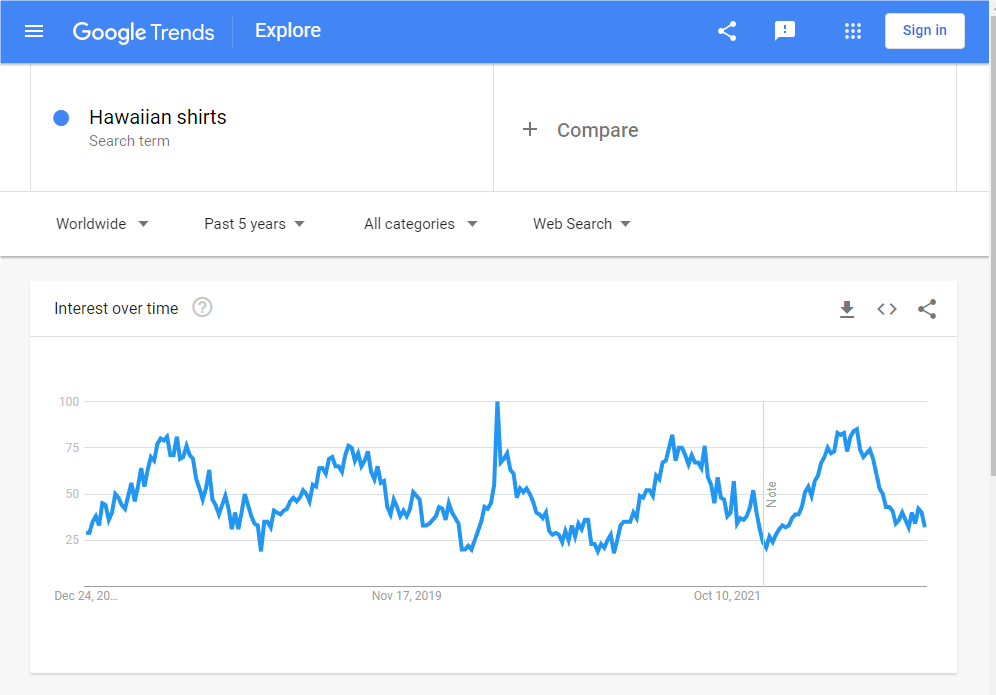Add a Compare search term
The width and height of the screenshot is (996, 695).
click(598, 130)
